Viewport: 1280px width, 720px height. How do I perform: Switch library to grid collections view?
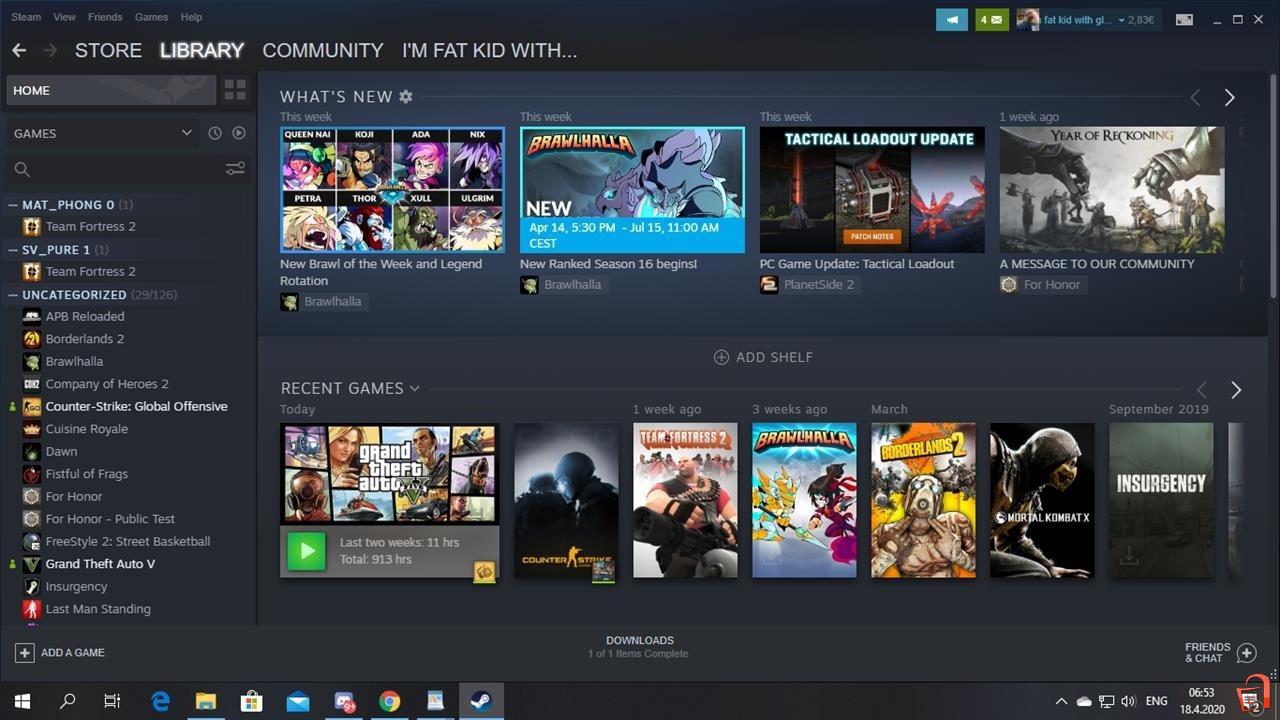(x=235, y=90)
